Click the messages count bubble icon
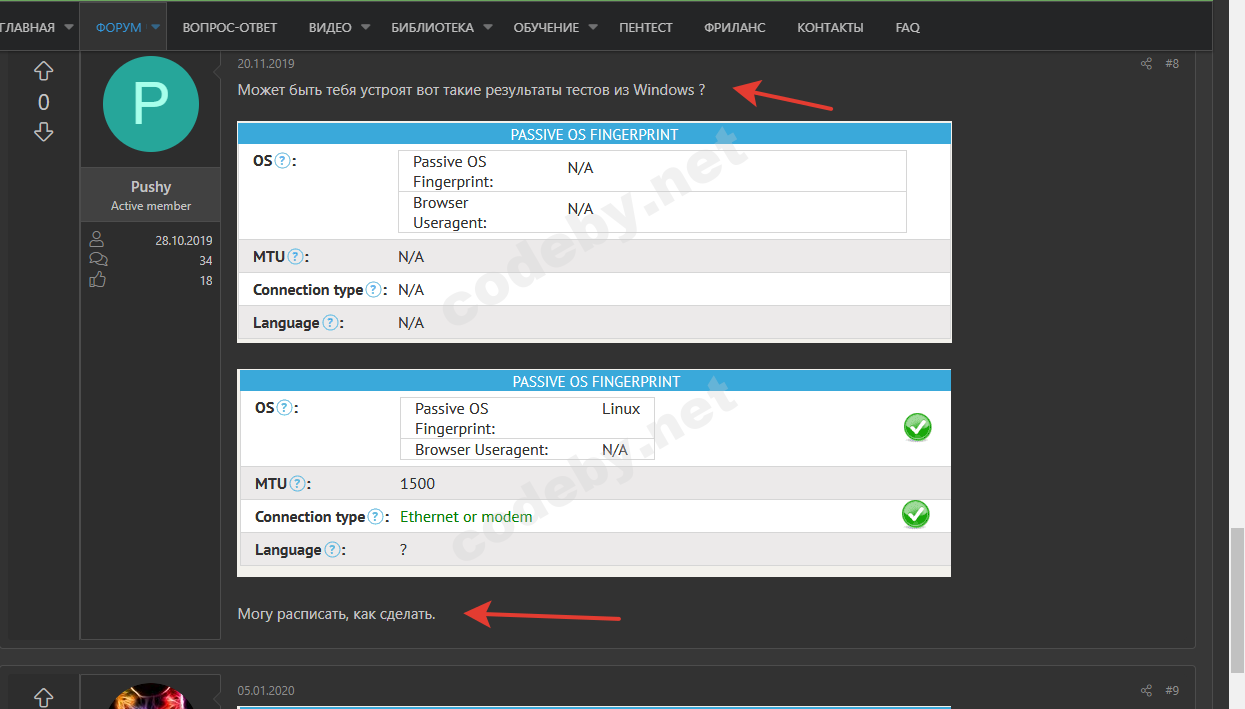 click(x=98, y=260)
